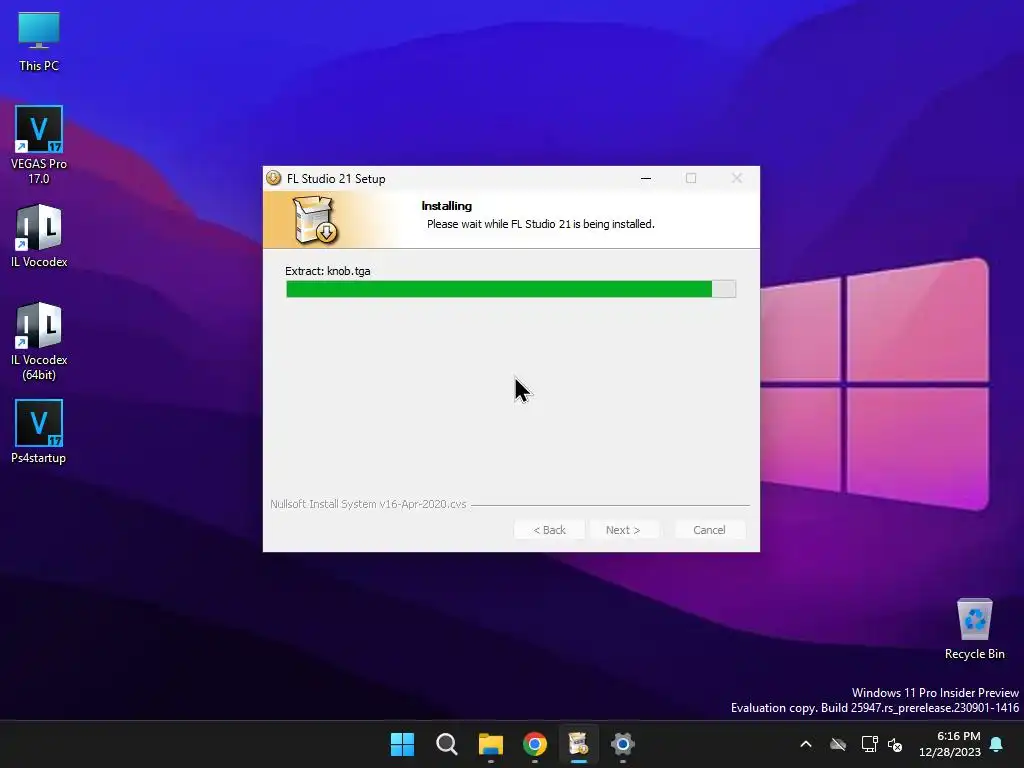The width and height of the screenshot is (1024, 768).
Task: Select the VEGAS Pro 17.0 desktop shortcut
Action: pyautogui.click(x=39, y=145)
